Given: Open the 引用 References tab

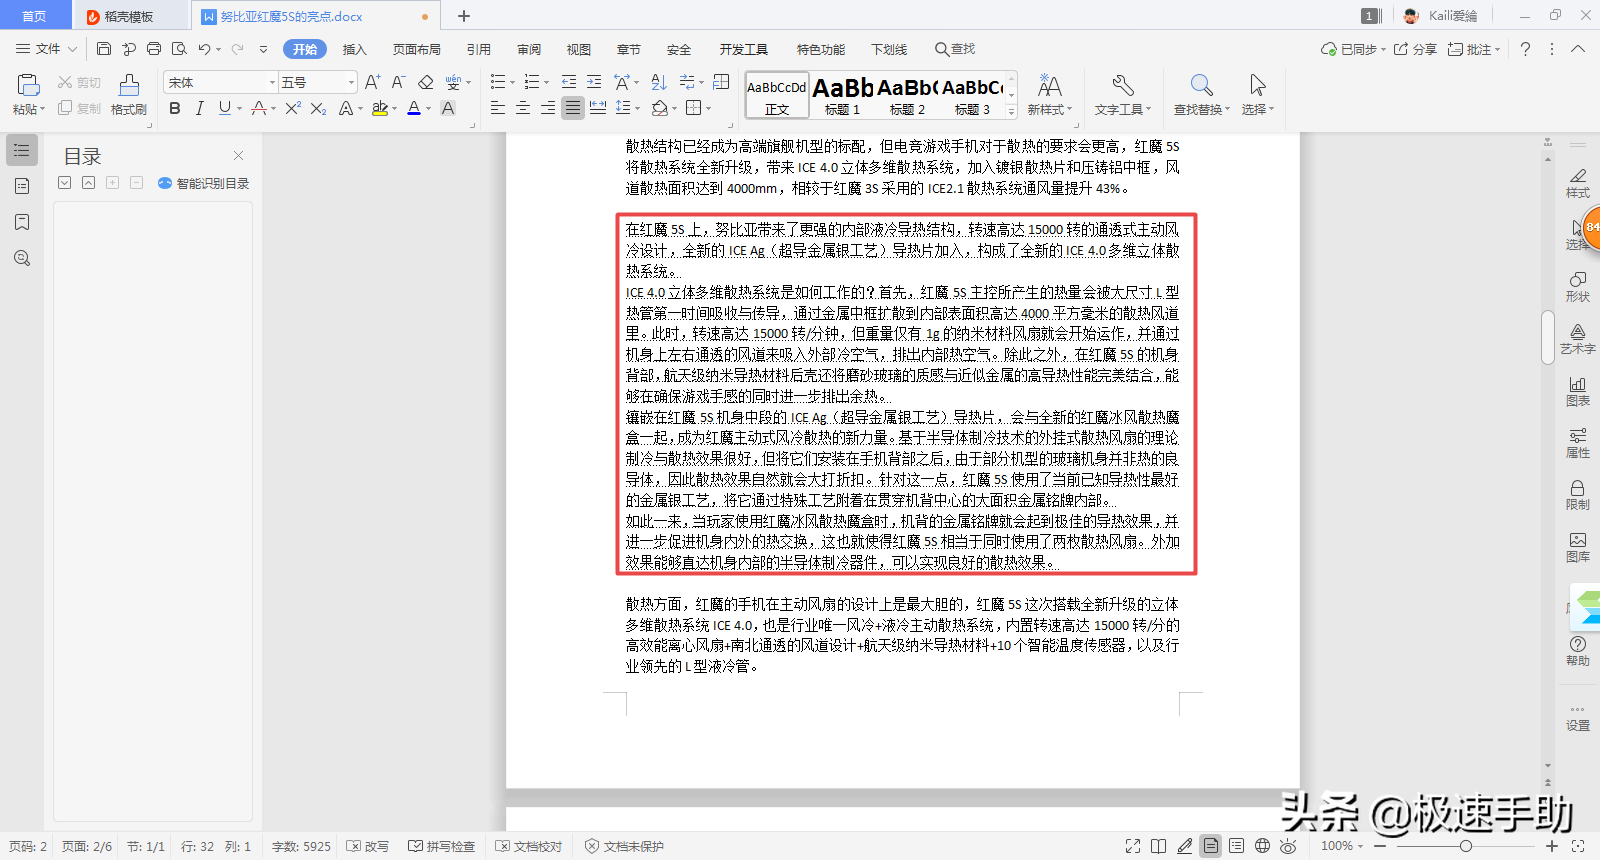Looking at the screenshot, I should (479, 49).
